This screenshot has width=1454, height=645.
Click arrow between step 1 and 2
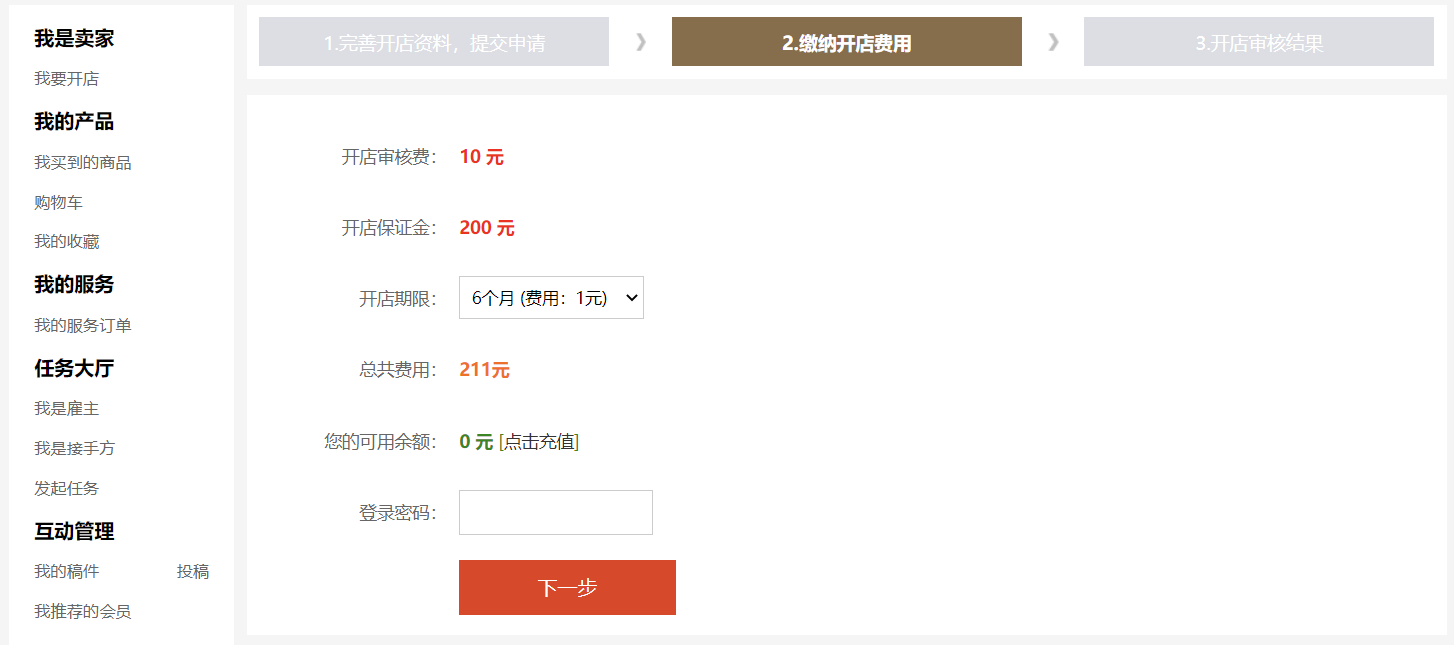point(641,42)
